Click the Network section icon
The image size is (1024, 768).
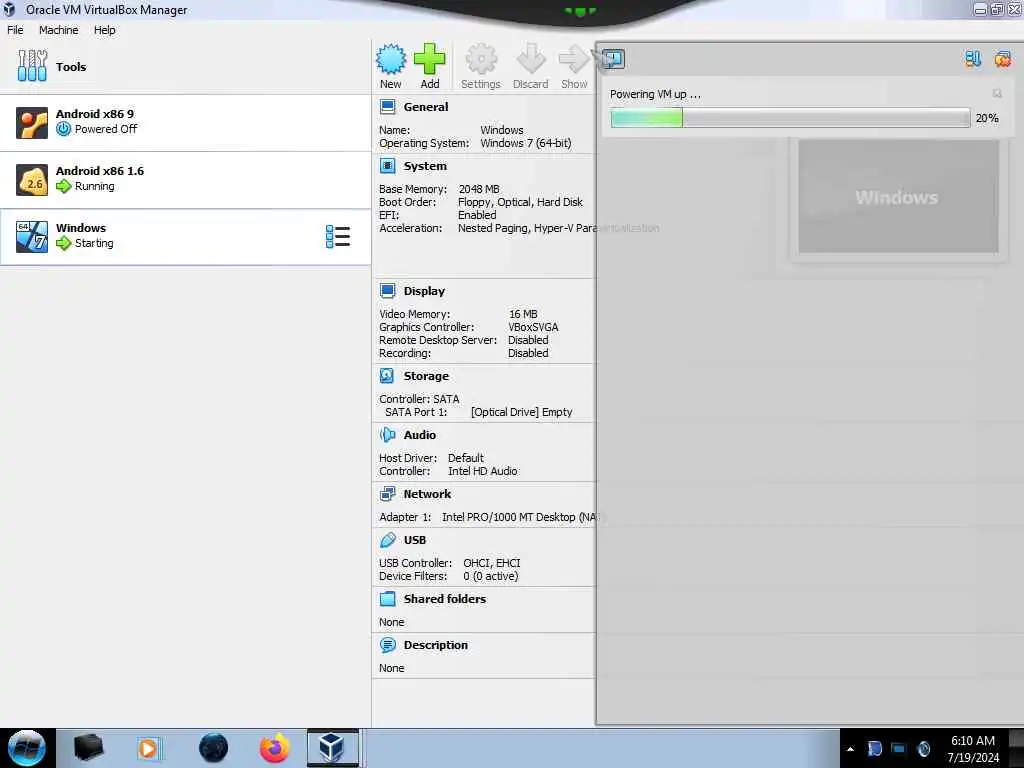coord(387,494)
